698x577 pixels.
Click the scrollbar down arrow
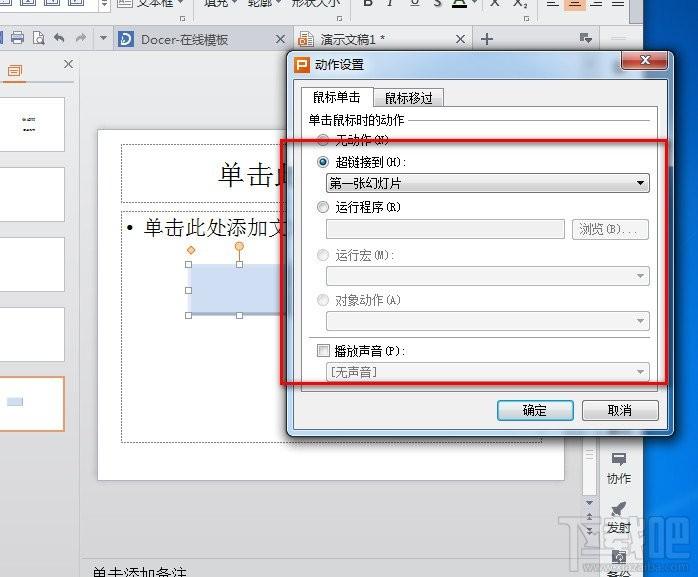click(589, 503)
